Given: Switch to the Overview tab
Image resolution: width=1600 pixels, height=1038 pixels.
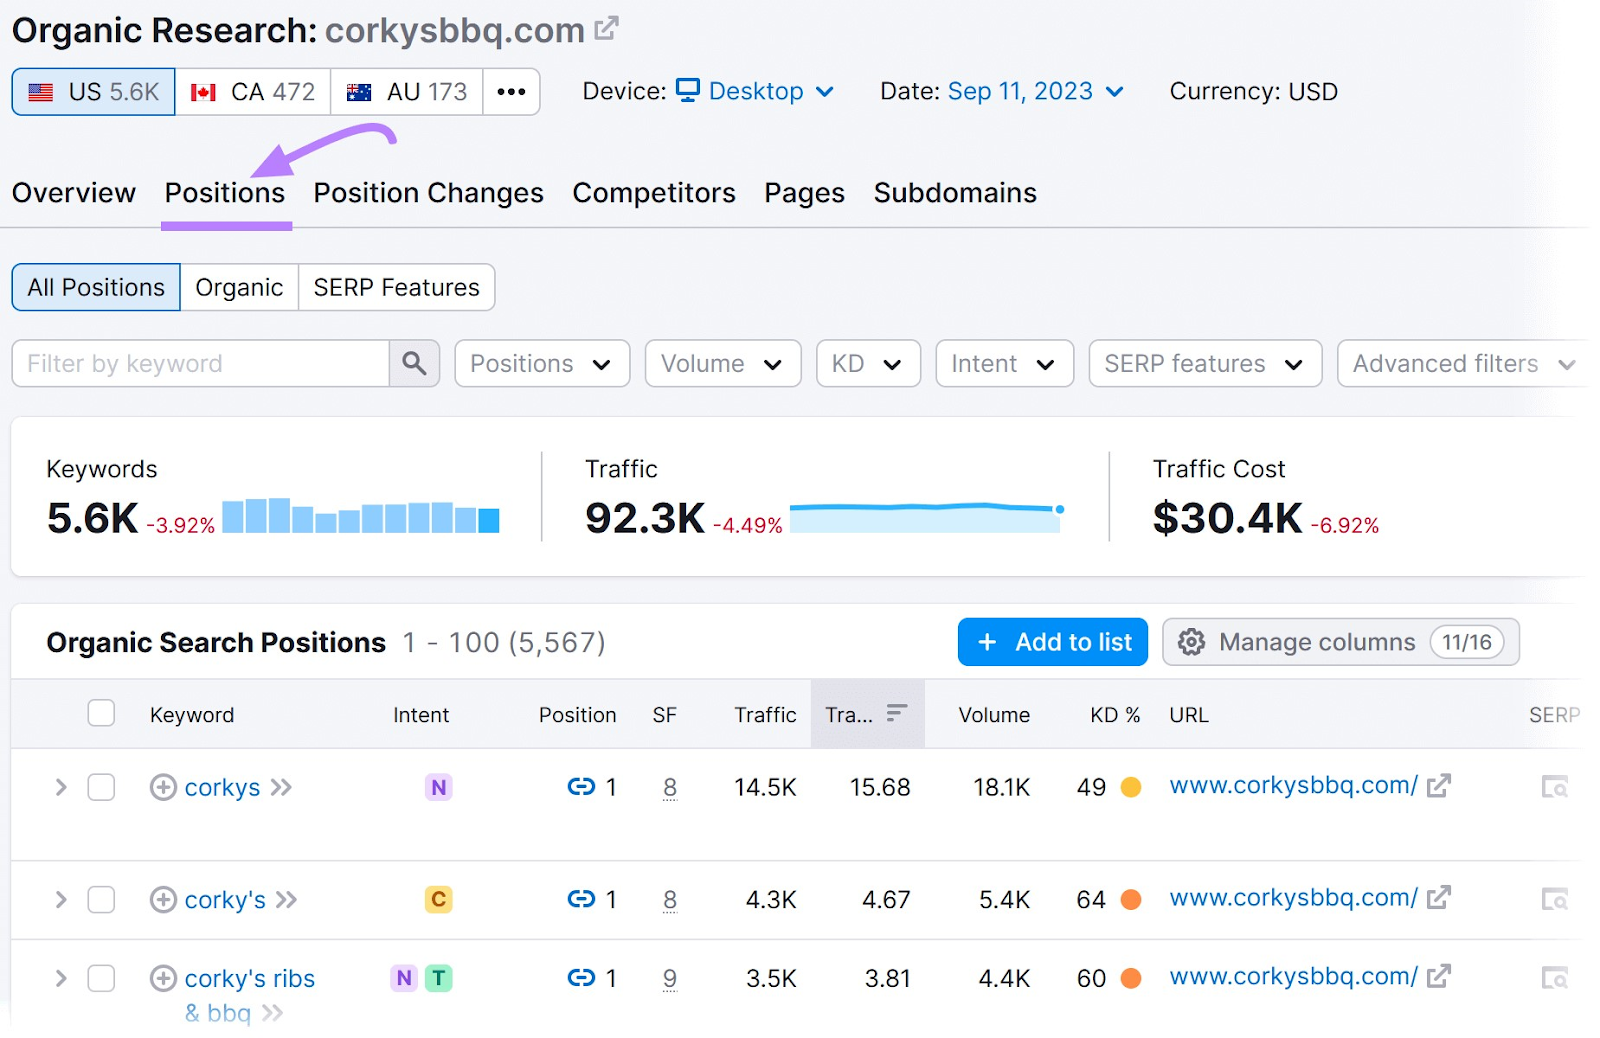Looking at the screenshot, I should [x=74, y=193].
